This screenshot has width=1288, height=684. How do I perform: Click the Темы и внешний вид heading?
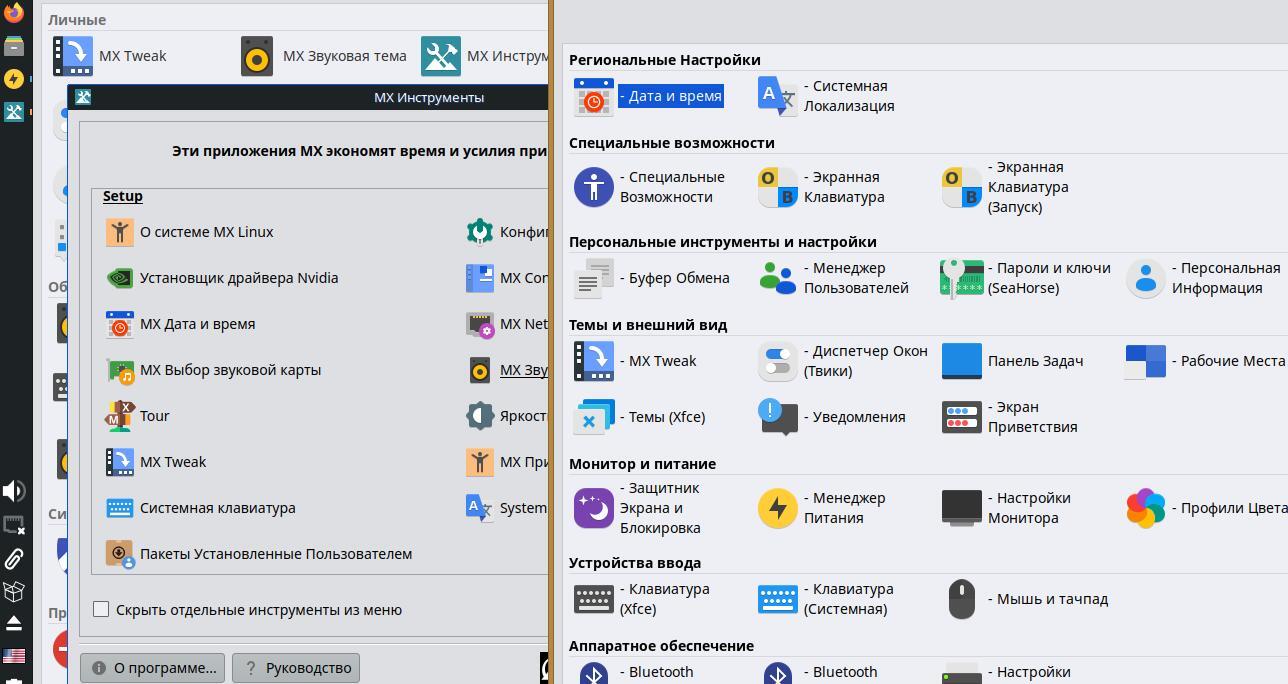coord(648,325)
